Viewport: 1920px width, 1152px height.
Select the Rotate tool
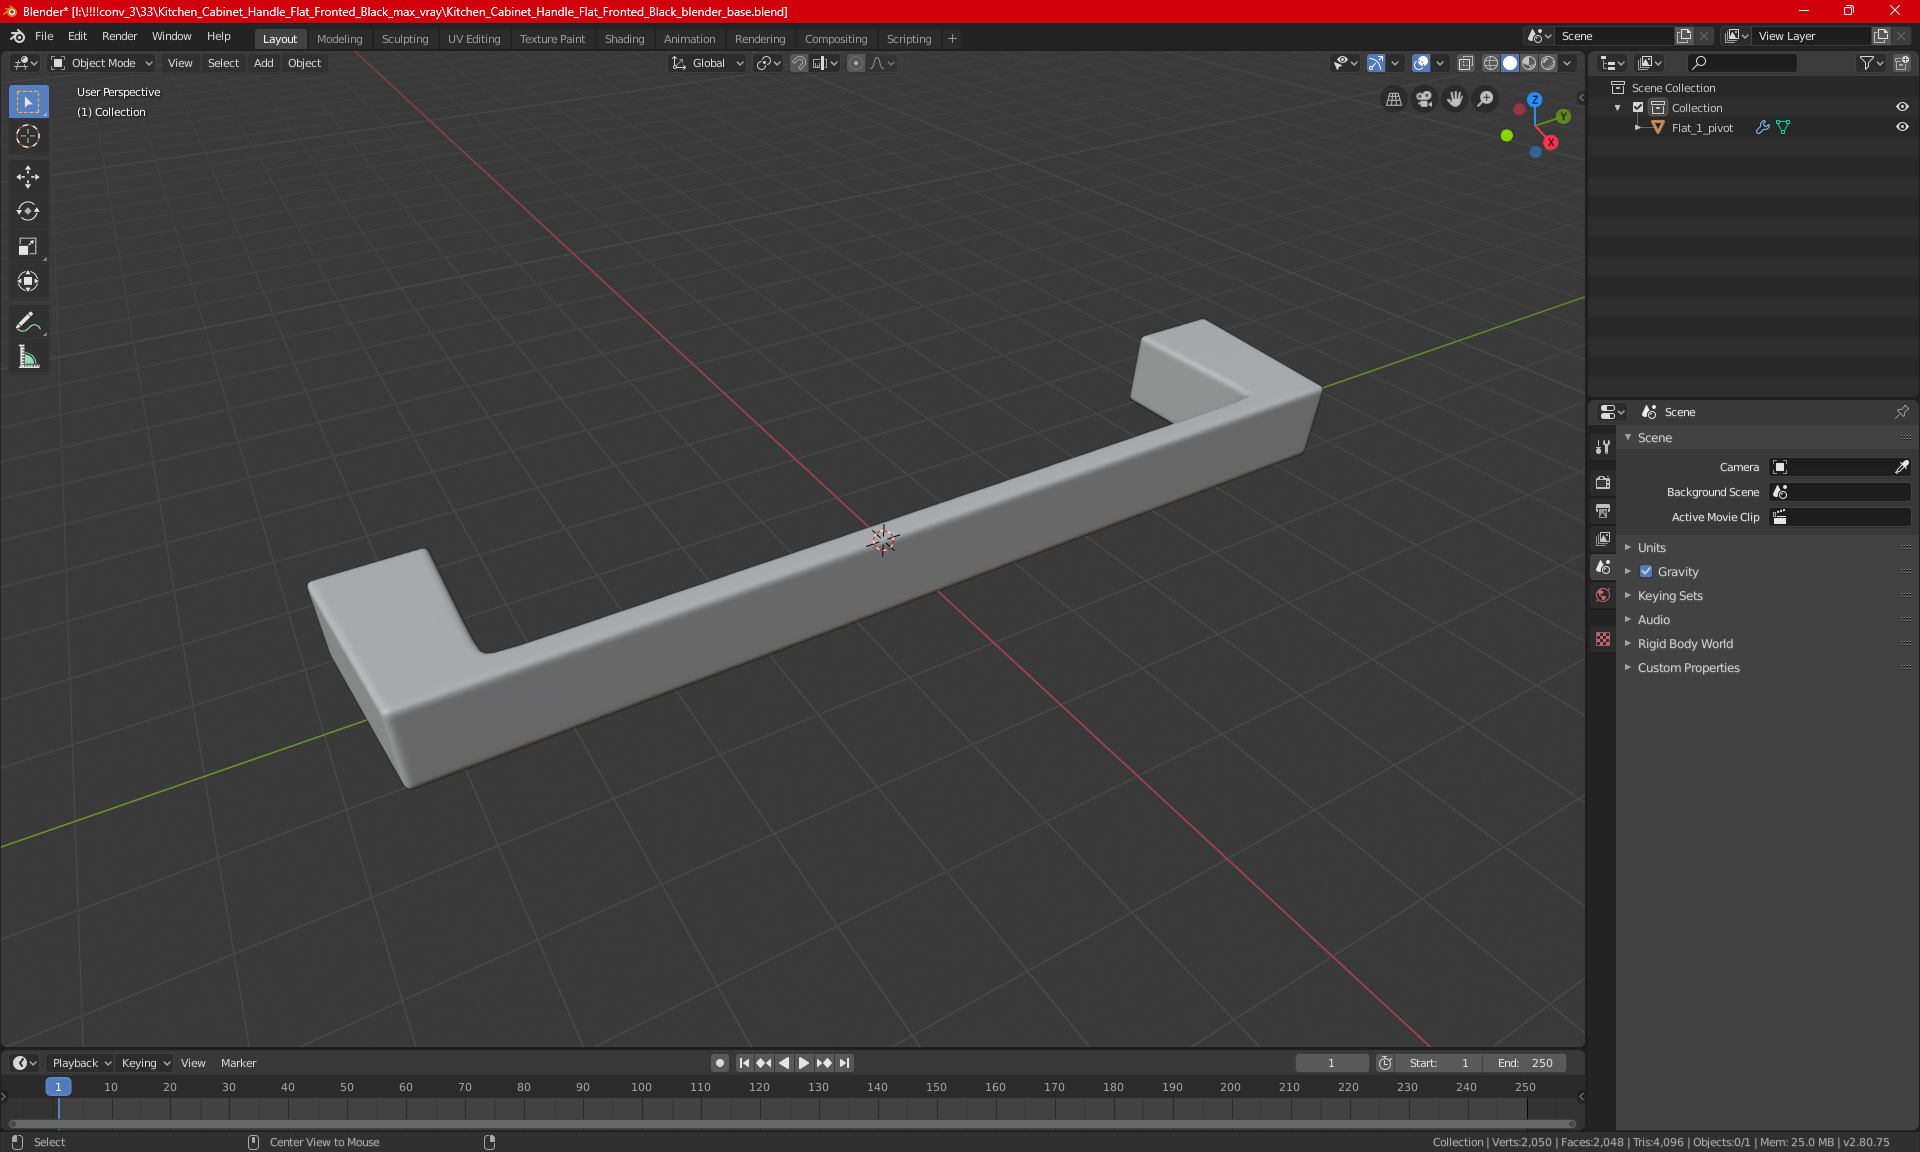(28, 212)
